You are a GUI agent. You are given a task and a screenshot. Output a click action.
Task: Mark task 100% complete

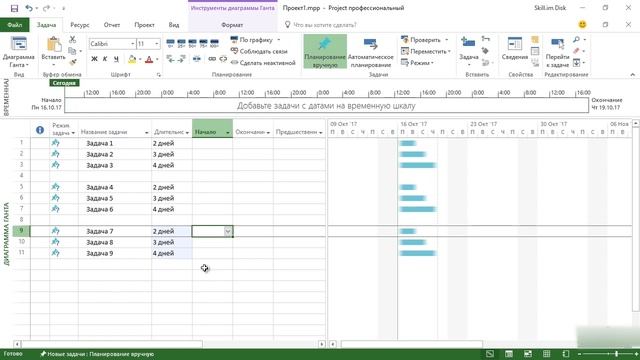(x=214, y=42)
